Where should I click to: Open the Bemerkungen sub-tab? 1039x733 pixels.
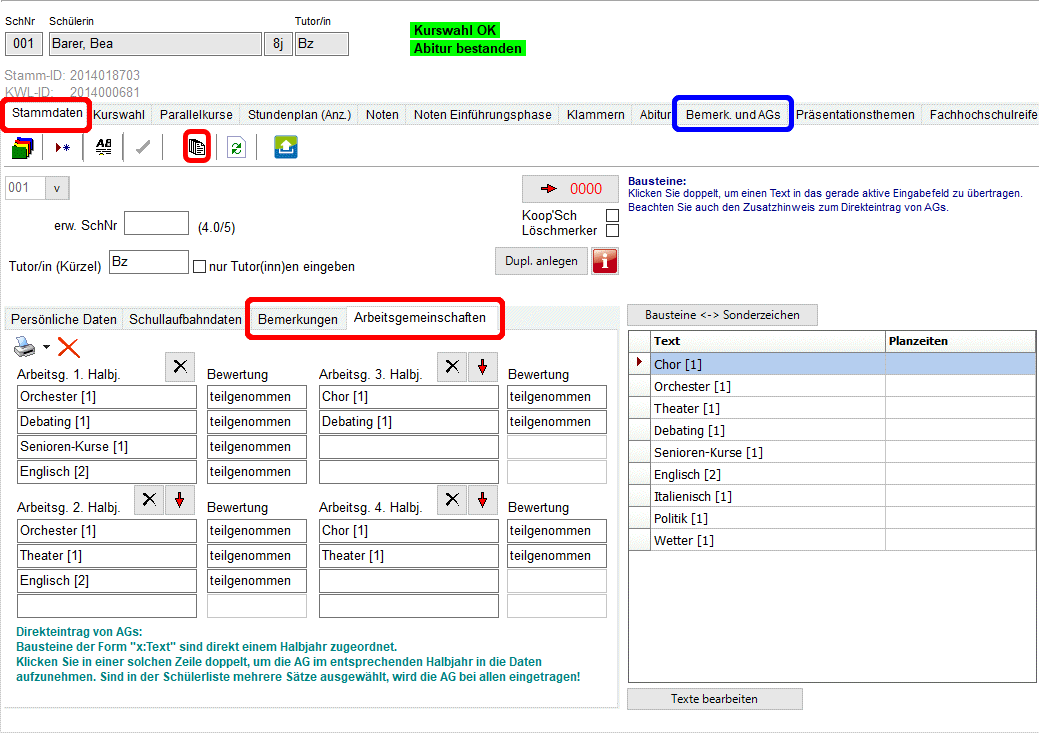(298, 320)
